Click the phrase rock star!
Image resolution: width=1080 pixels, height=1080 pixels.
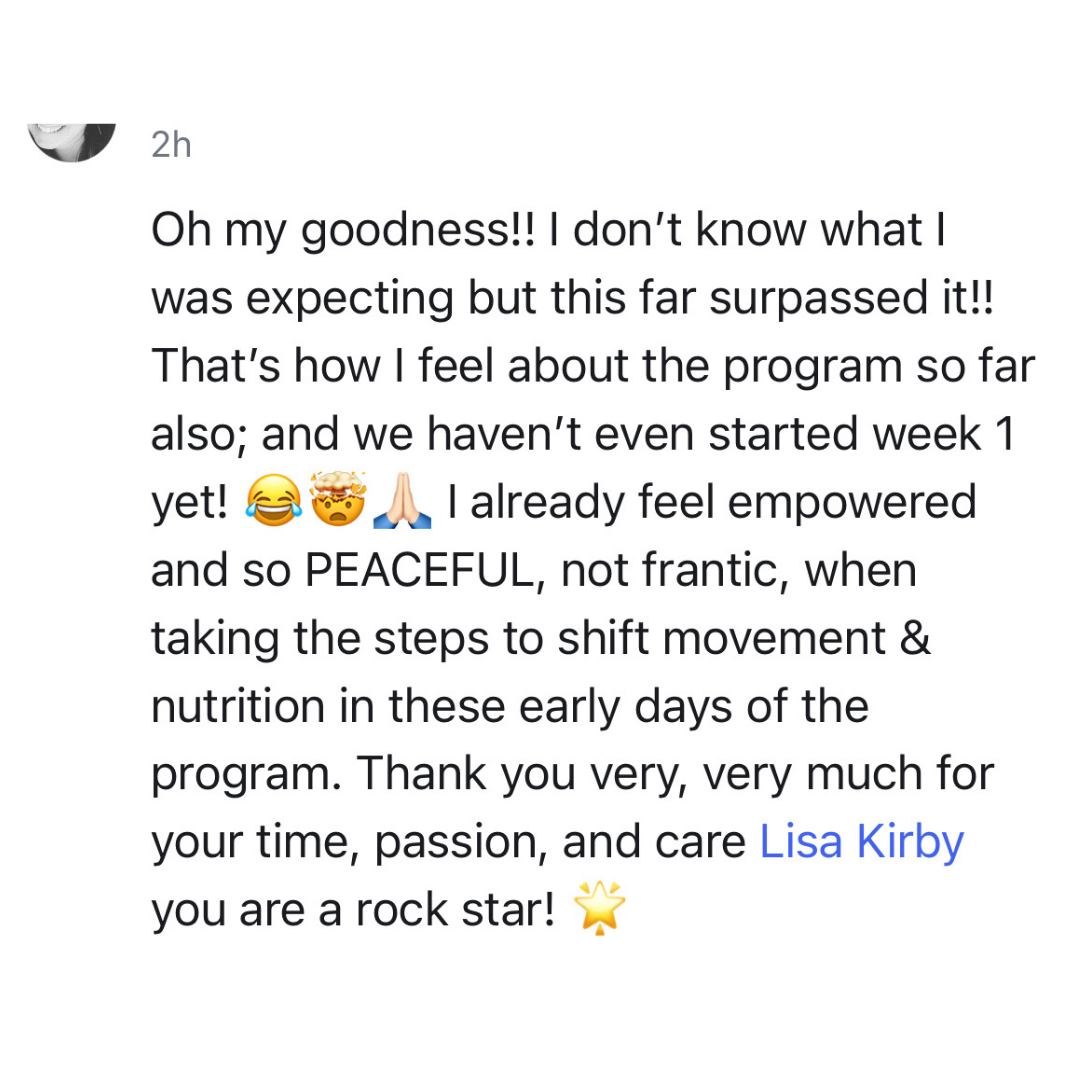[x=455, y=910]
